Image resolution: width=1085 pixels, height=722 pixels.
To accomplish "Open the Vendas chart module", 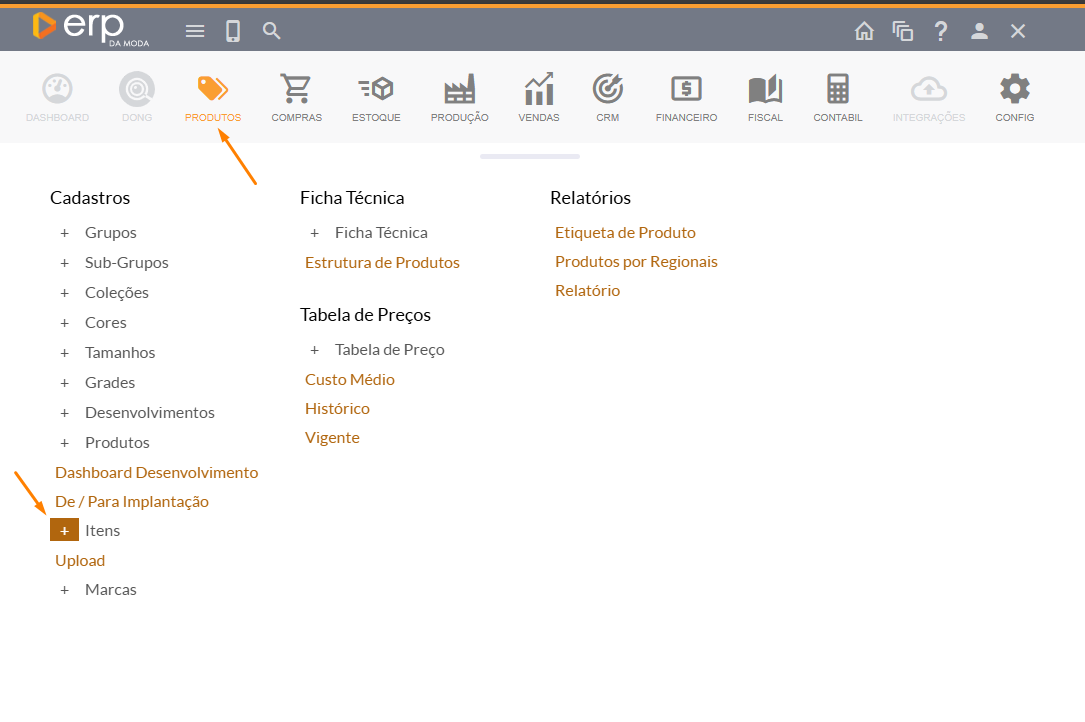I will [539, 98].
